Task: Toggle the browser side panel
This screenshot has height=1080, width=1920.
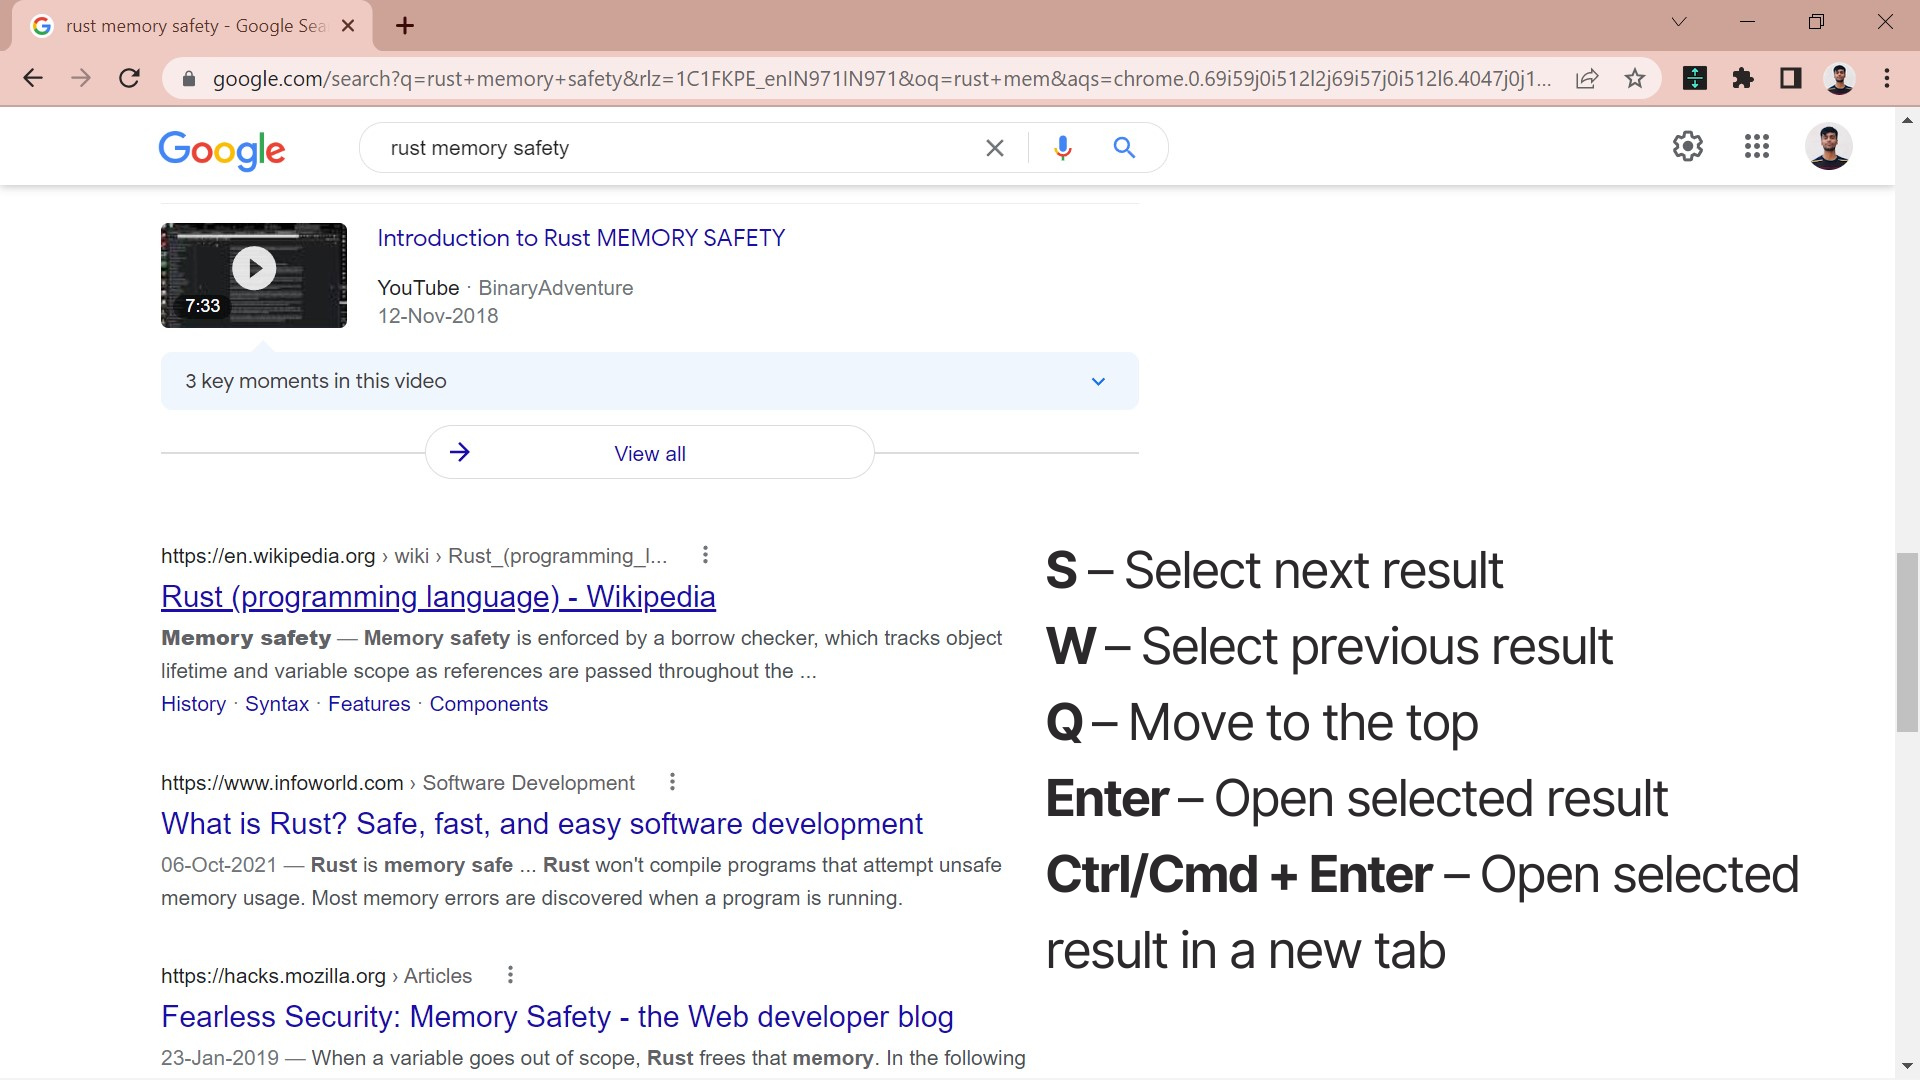Action: (1790, 78)
